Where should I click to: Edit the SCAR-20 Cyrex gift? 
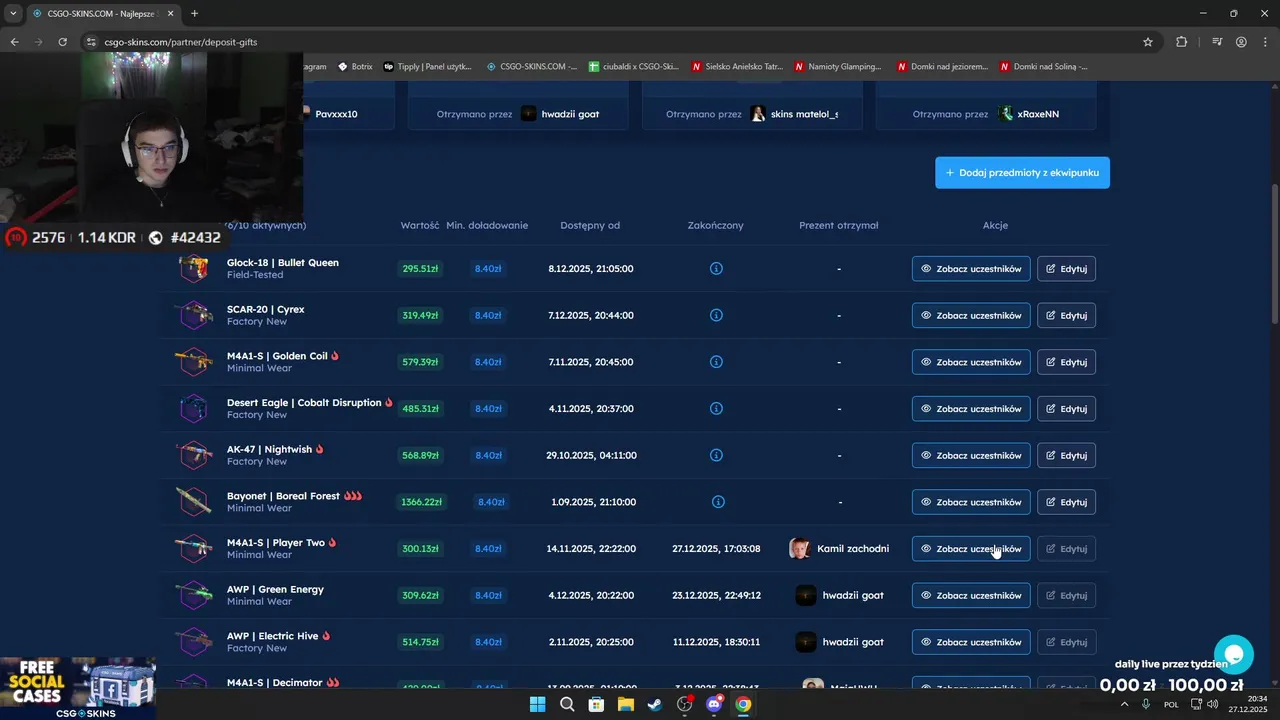tap(1066, 315)
